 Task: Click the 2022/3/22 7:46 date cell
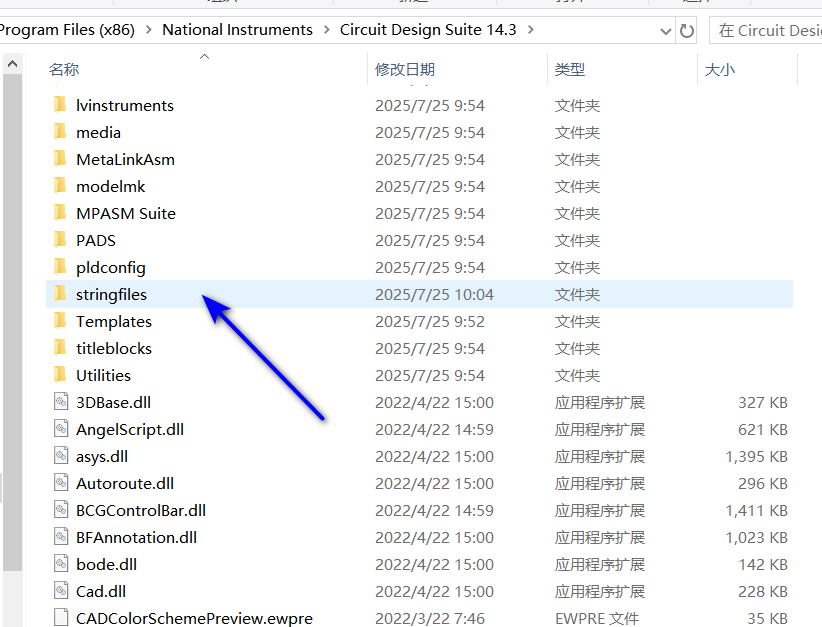click(x=430, y=619)
